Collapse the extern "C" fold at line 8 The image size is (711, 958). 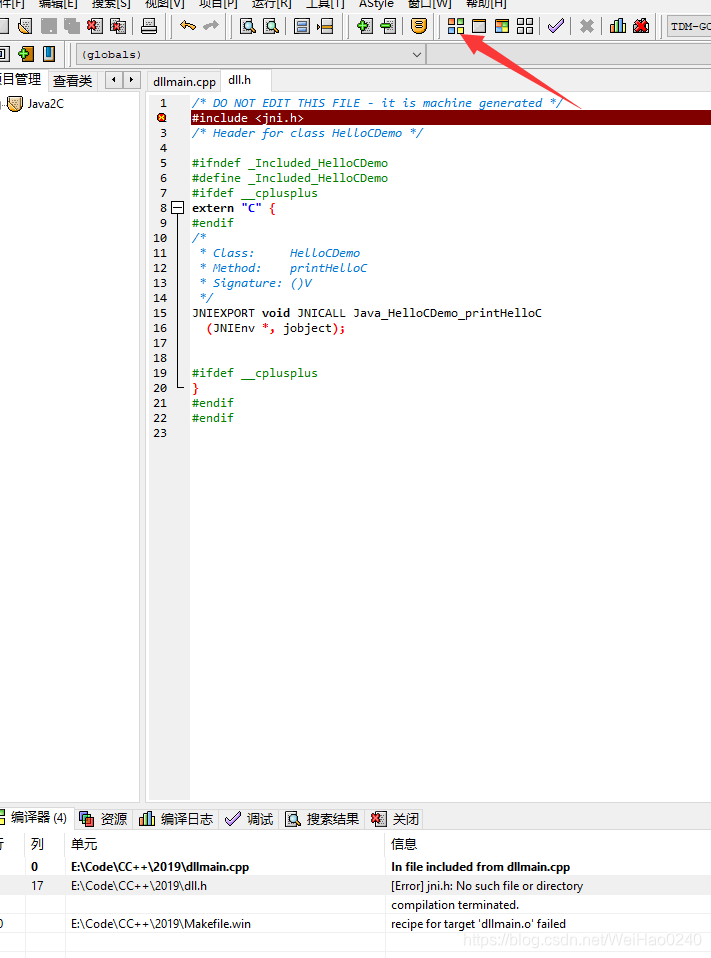pos(178,208)
